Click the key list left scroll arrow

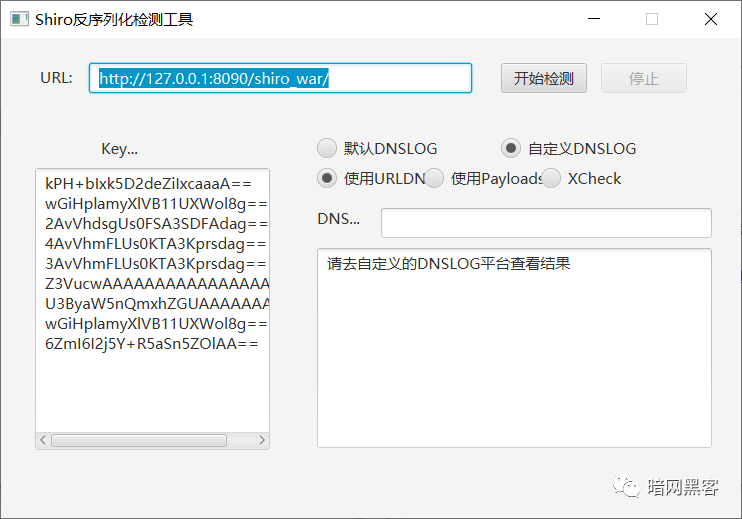(x=43, y=440)
